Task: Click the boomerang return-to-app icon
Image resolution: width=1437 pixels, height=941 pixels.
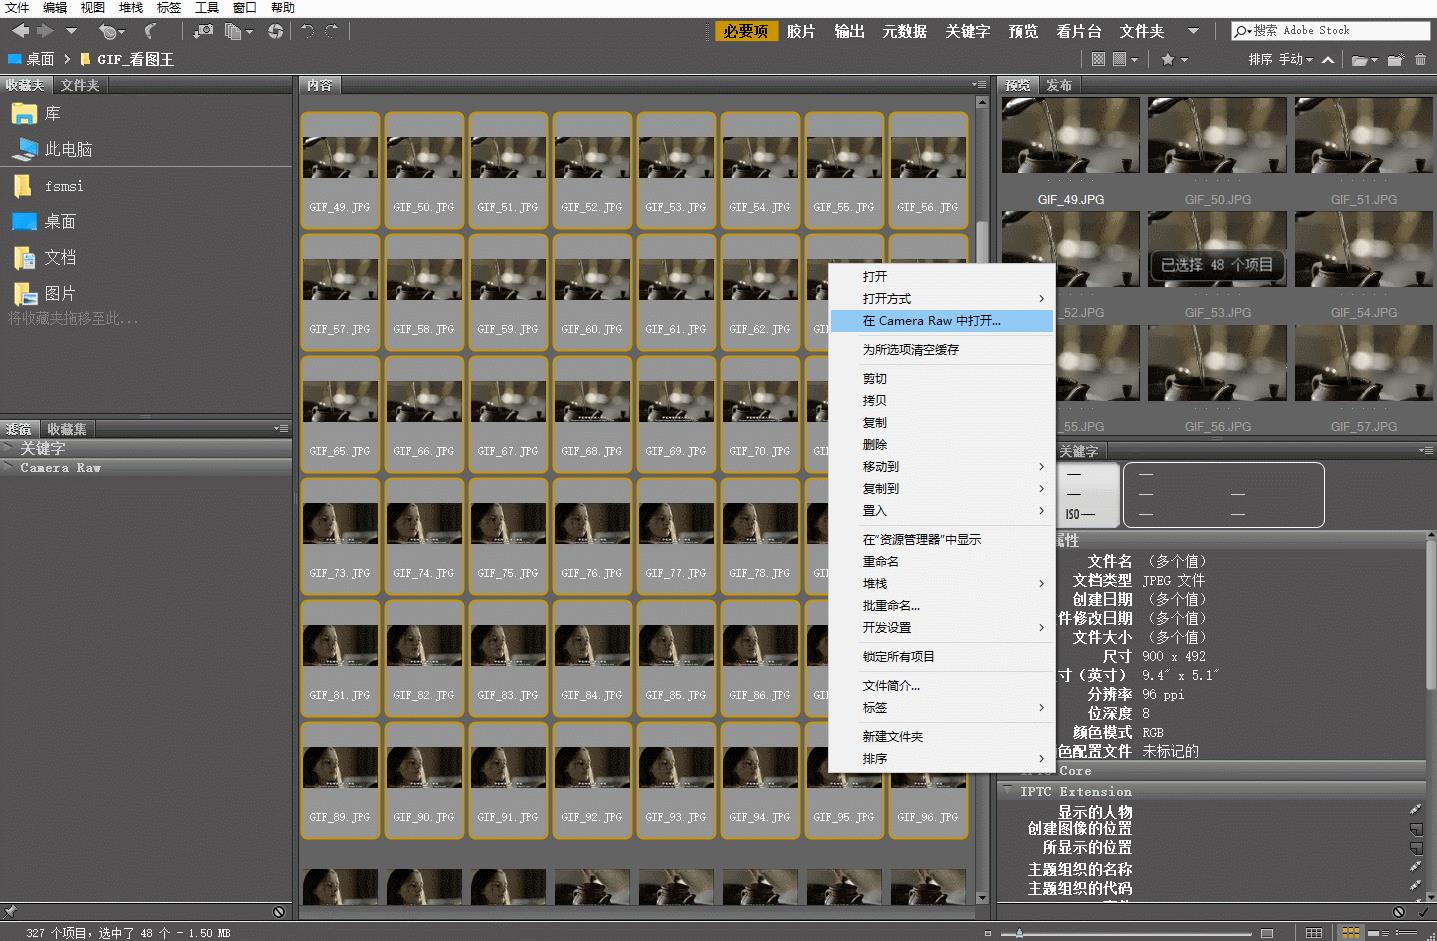Action: 151,31
